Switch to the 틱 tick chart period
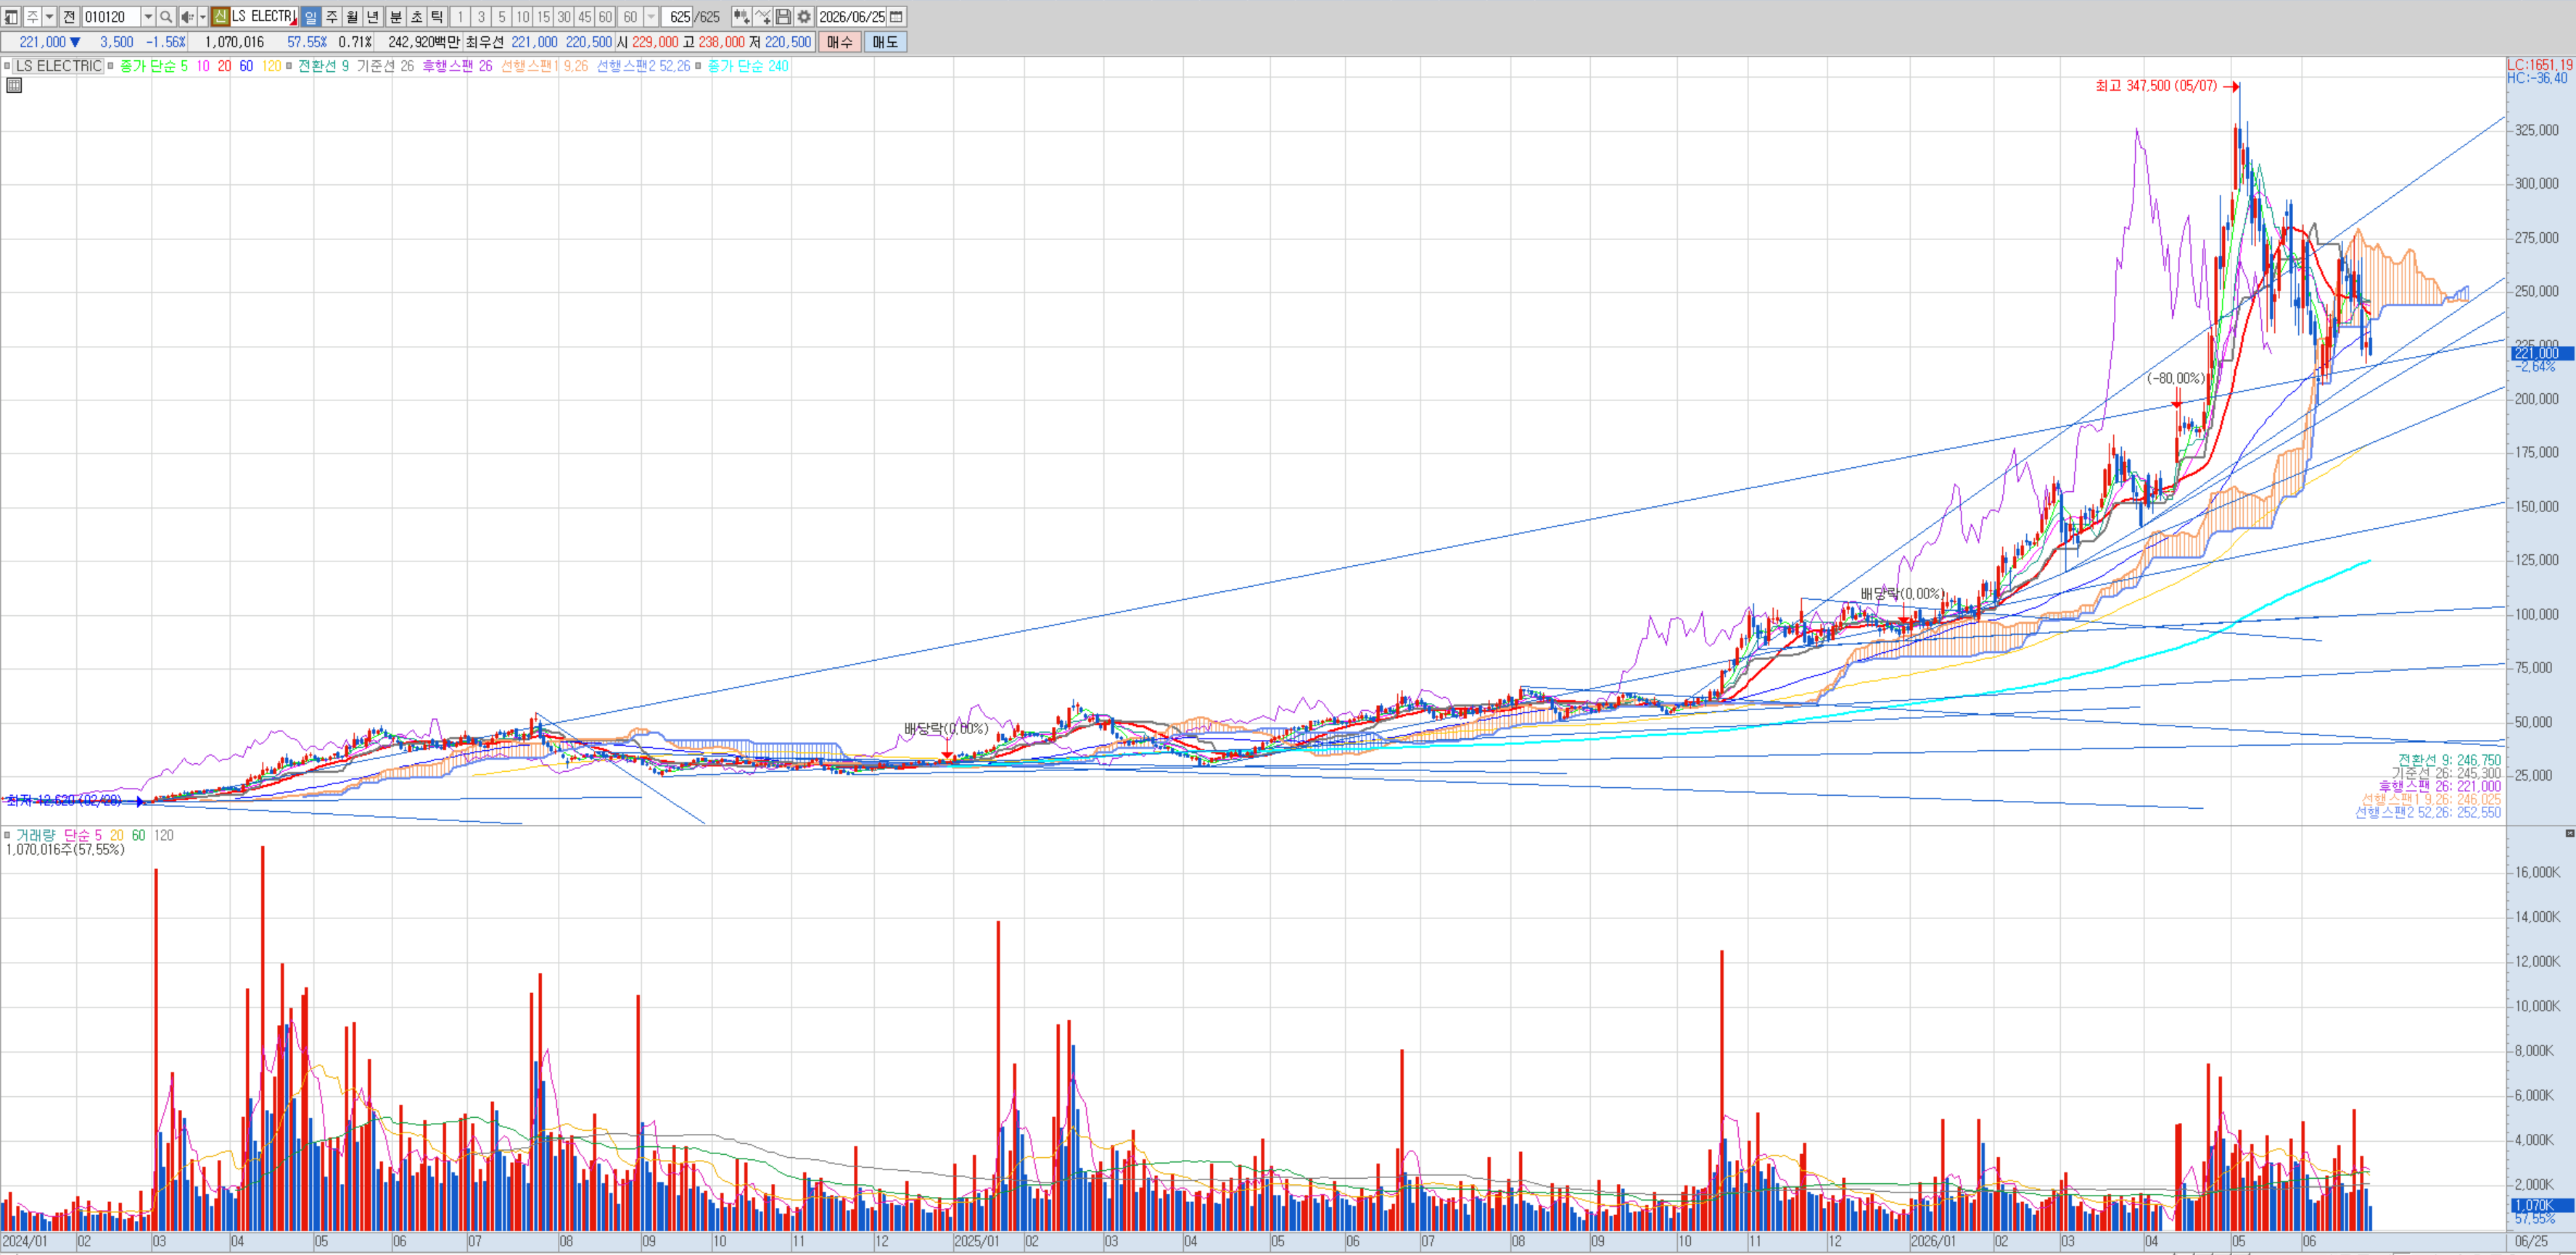 (437, 17)
